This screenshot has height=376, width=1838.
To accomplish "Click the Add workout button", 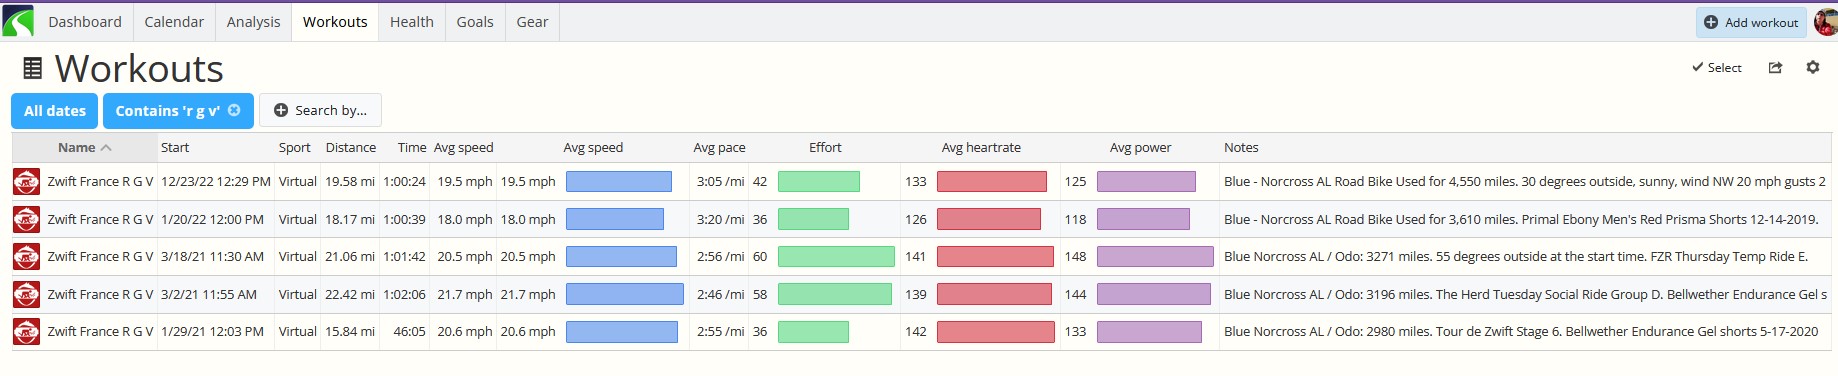I will [1751, 22].
